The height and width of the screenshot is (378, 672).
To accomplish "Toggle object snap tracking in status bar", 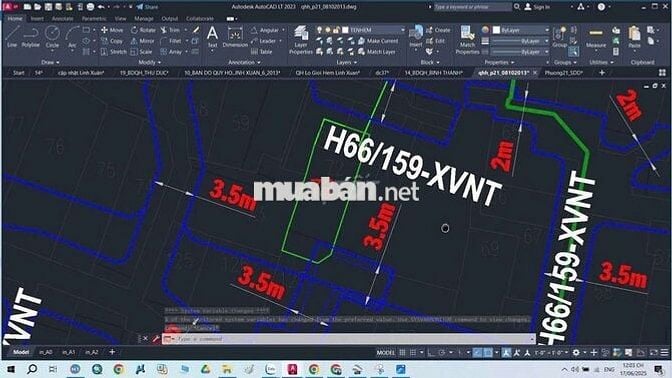I will click(477, 353).
